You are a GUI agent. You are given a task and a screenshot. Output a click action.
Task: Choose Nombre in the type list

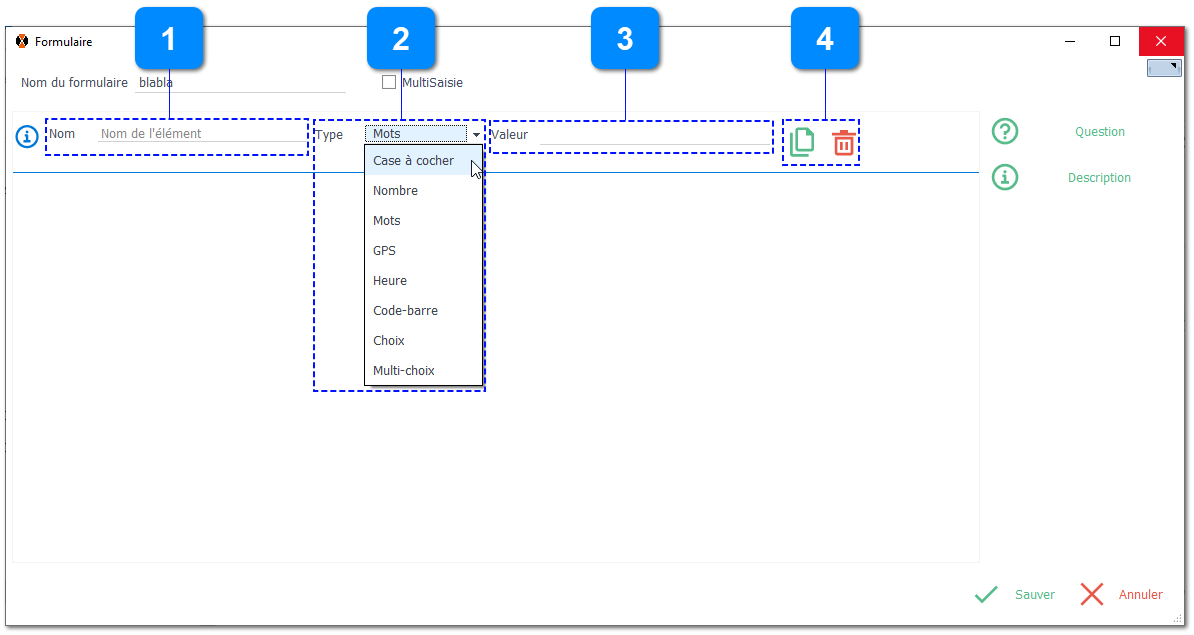pyautogui.click(x=395, y=191)
